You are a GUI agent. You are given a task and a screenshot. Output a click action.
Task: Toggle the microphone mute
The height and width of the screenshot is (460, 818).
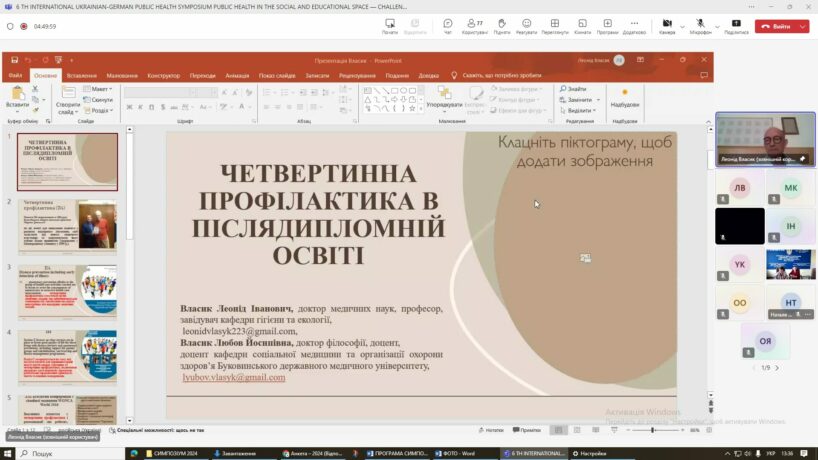coord(700,23)
